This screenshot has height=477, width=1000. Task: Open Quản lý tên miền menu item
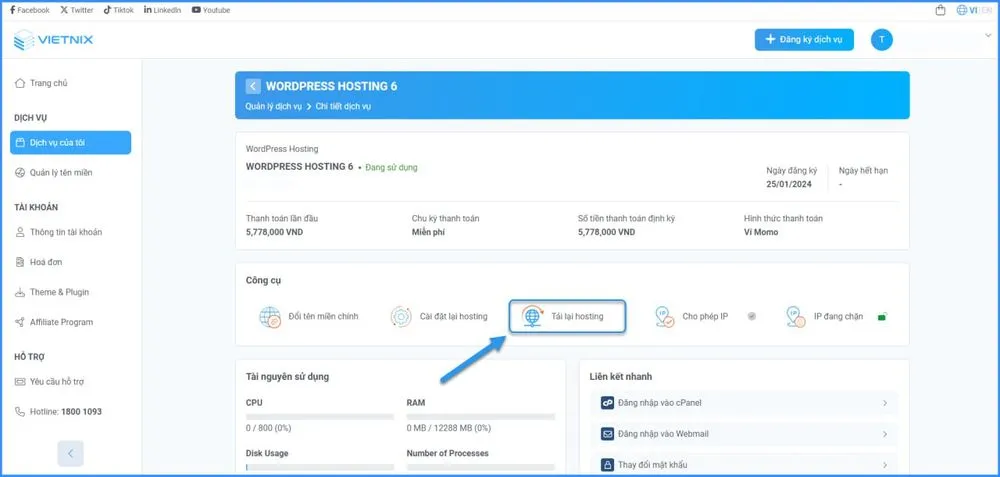pyautogui.click(x=60, y=172)
